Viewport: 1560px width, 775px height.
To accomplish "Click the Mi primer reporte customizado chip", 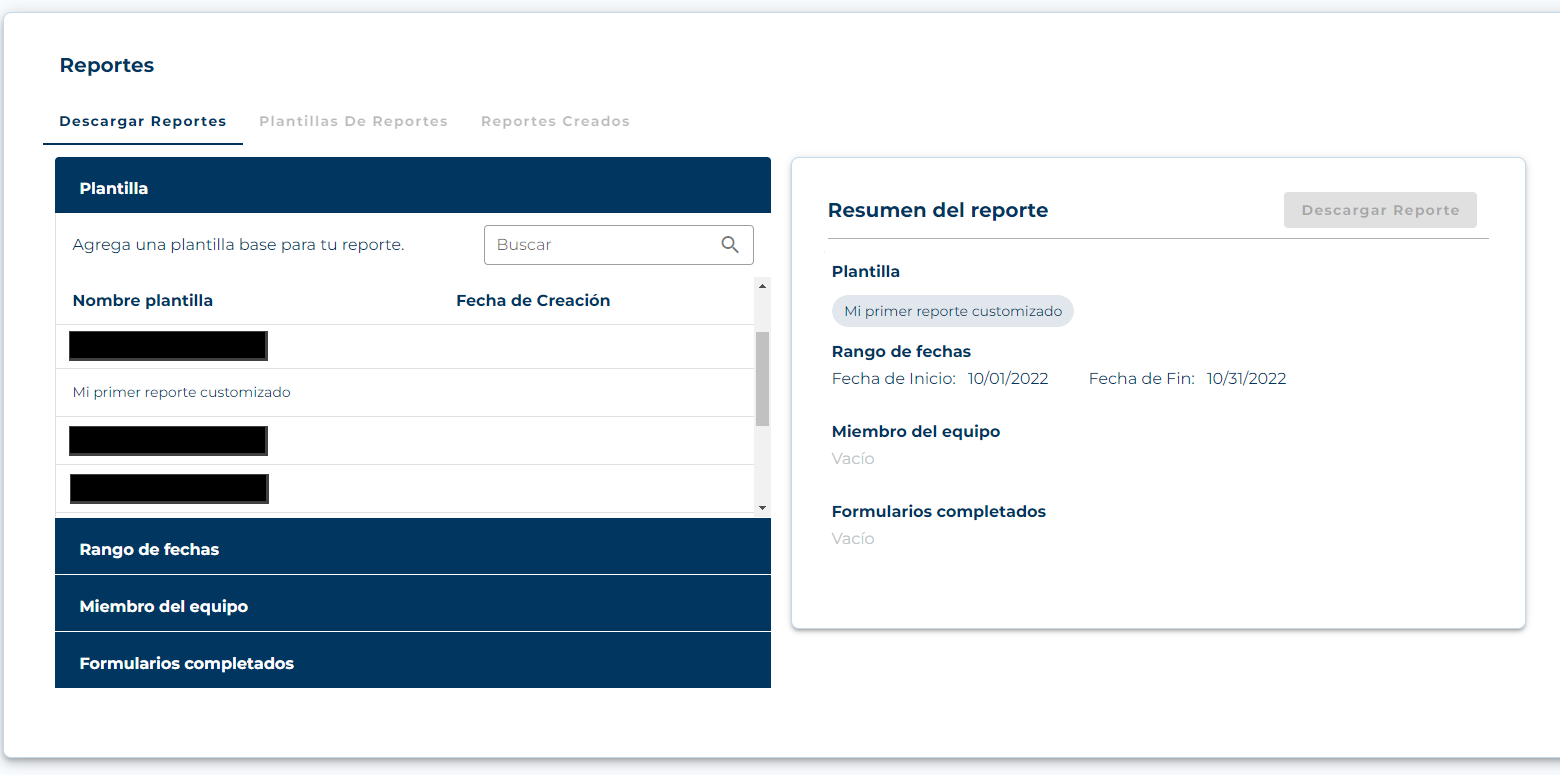I will 953,311.
